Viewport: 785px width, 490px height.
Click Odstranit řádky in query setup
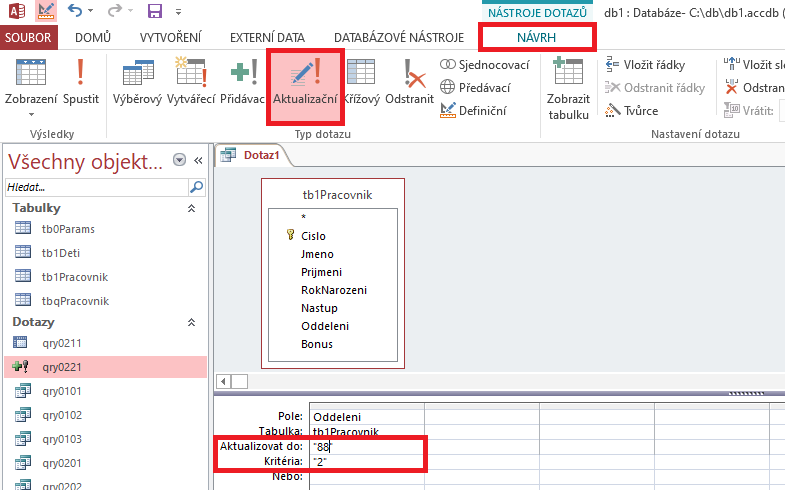[x=655, y=88]
